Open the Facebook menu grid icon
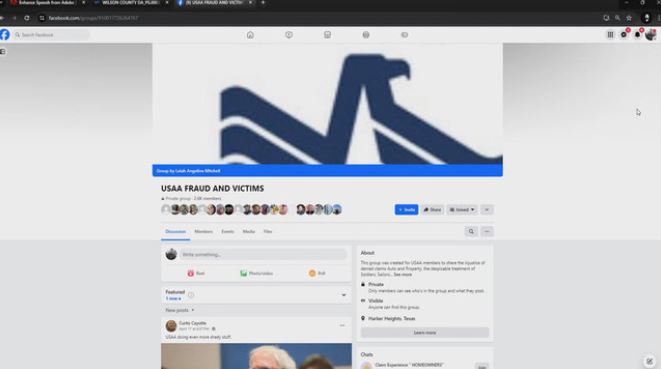Image resolution: width=661 pixels, height=369 pixels. coord(610,35)
